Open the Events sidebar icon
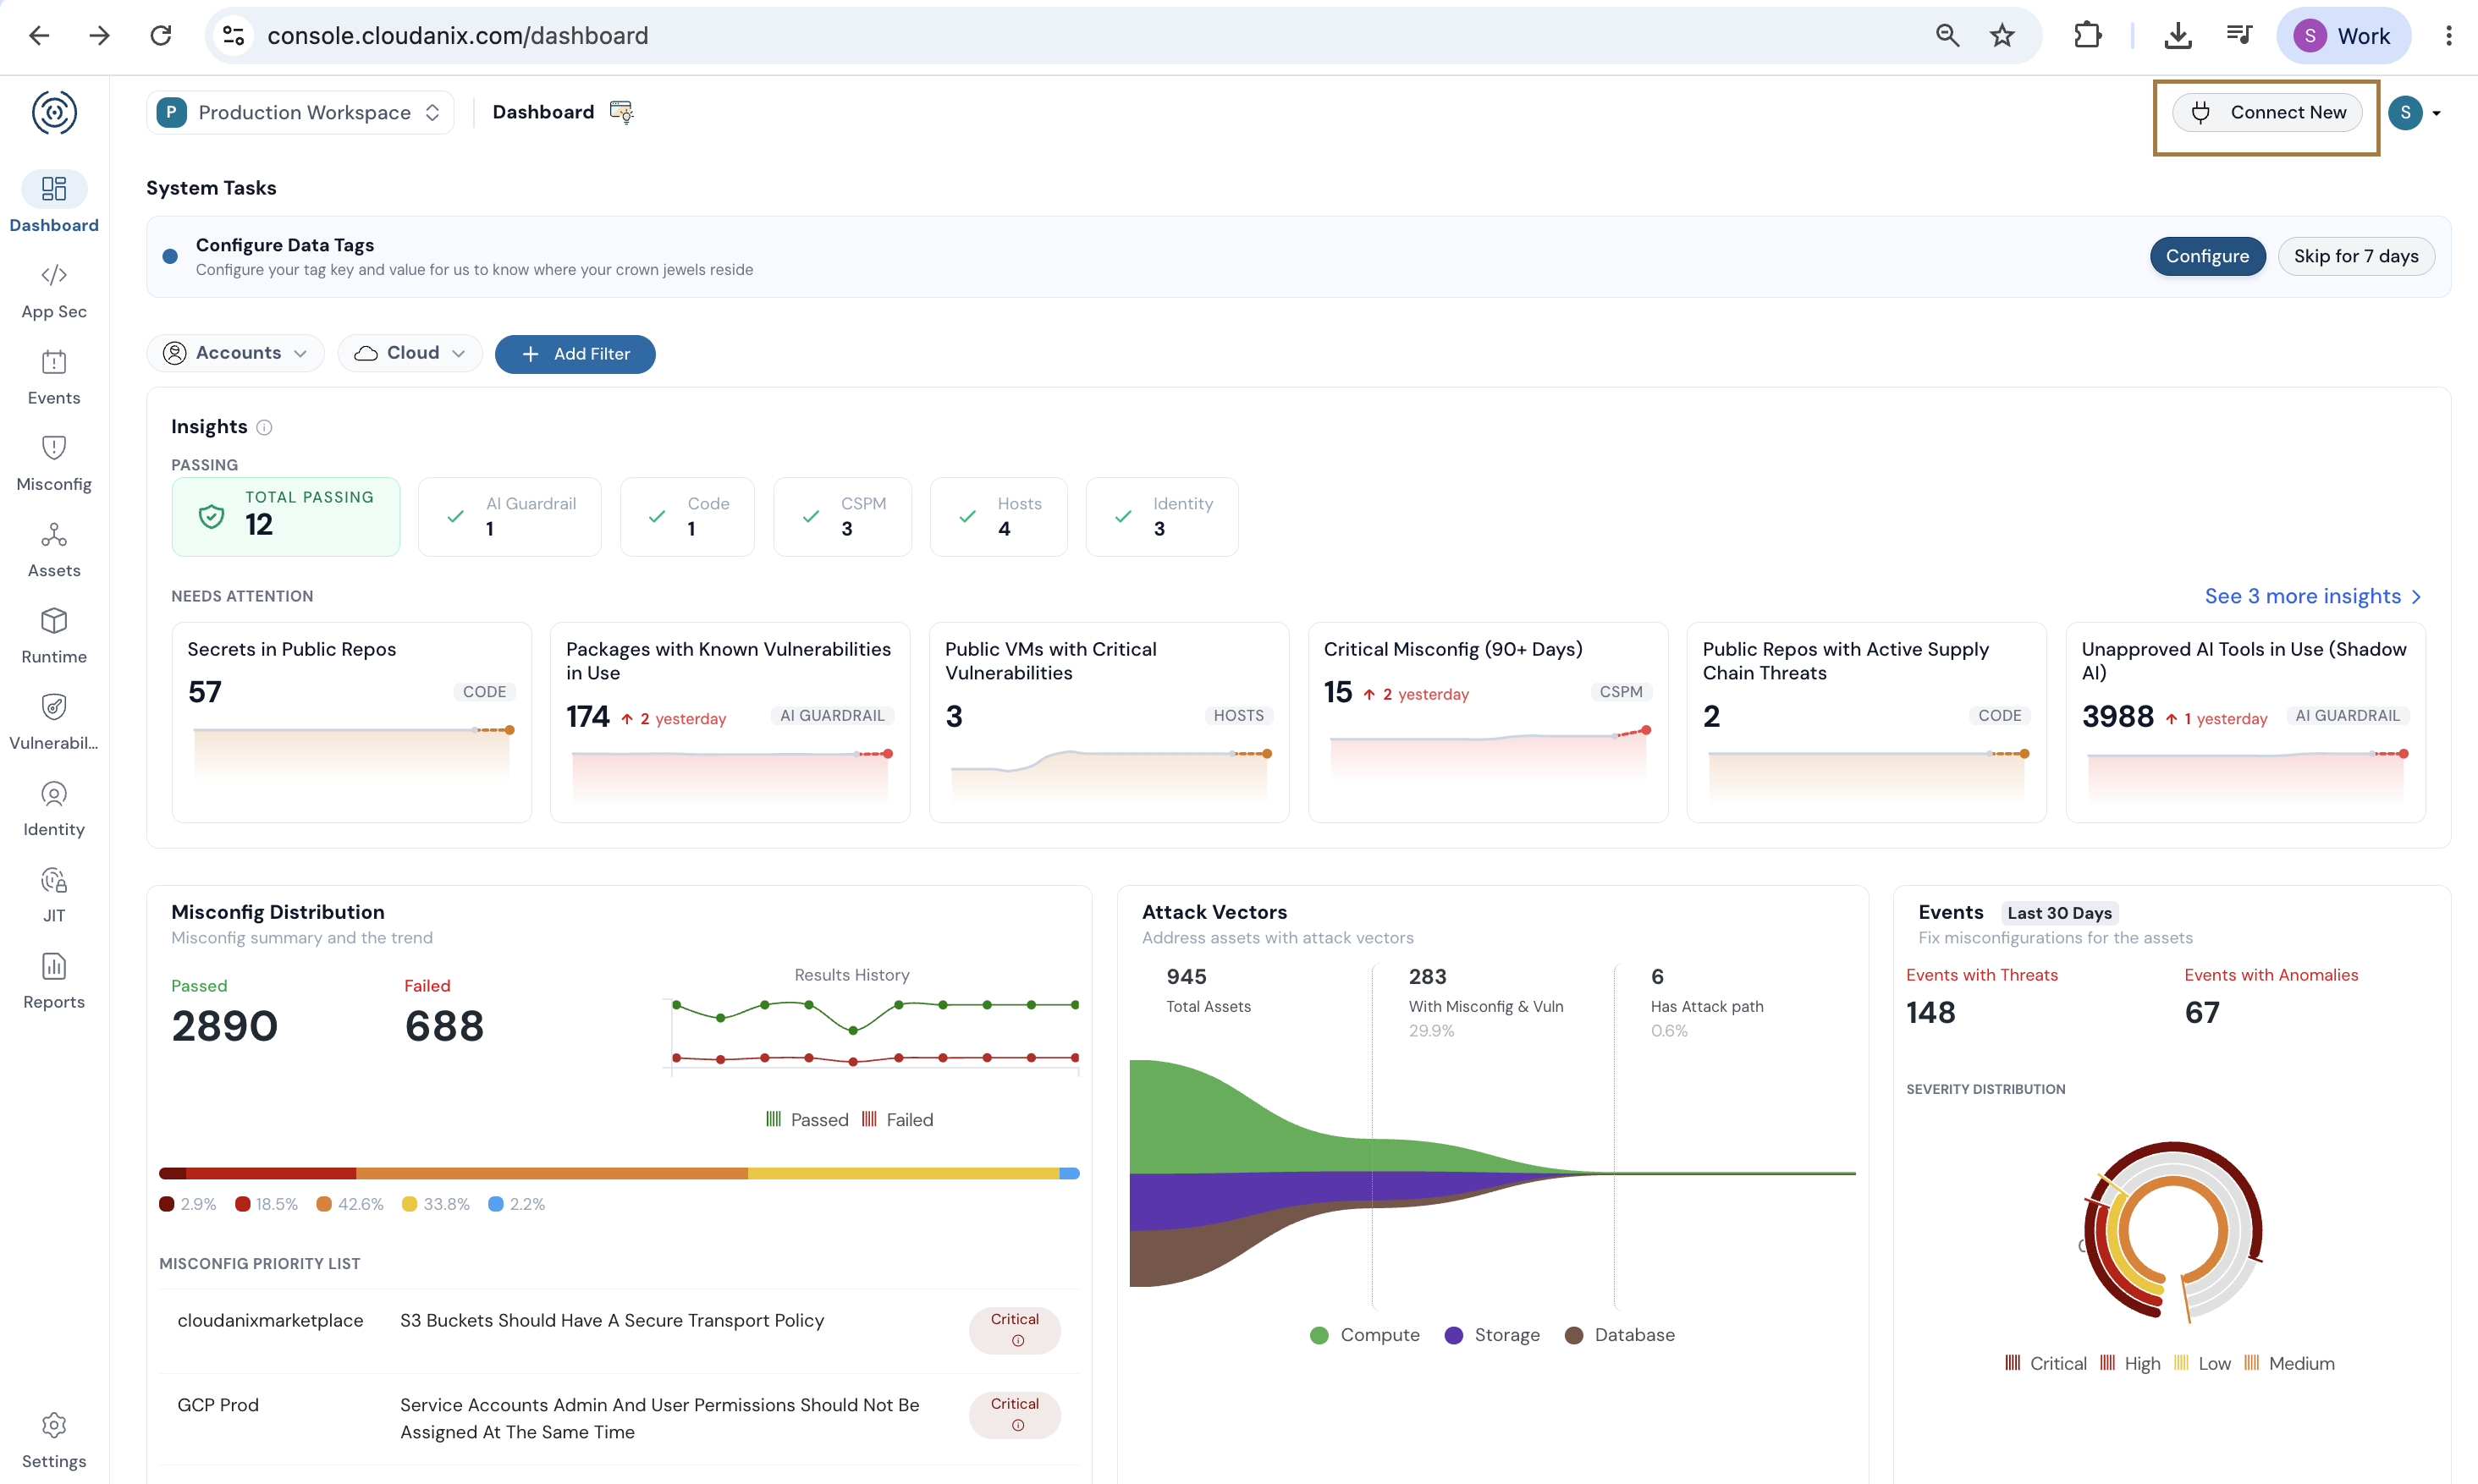Image resolution: width=2478 pixels, height=1484 pixels. 54,362
